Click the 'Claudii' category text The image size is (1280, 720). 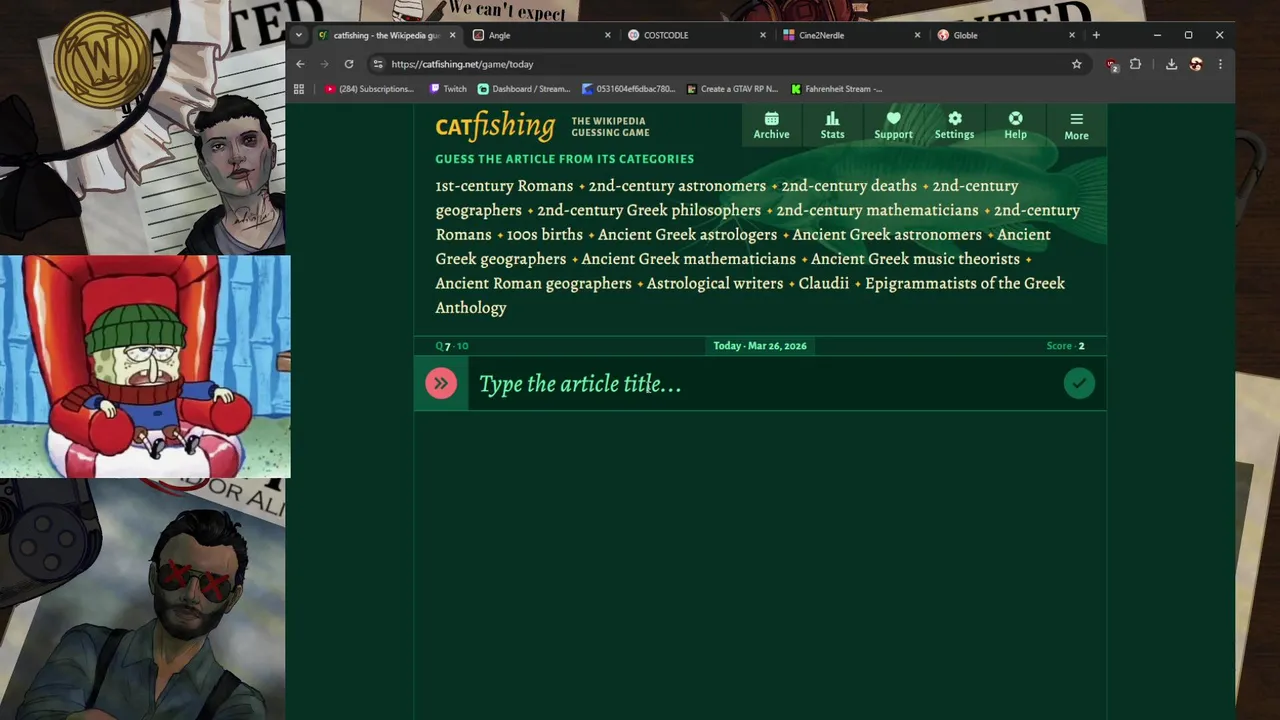(824, 283)
